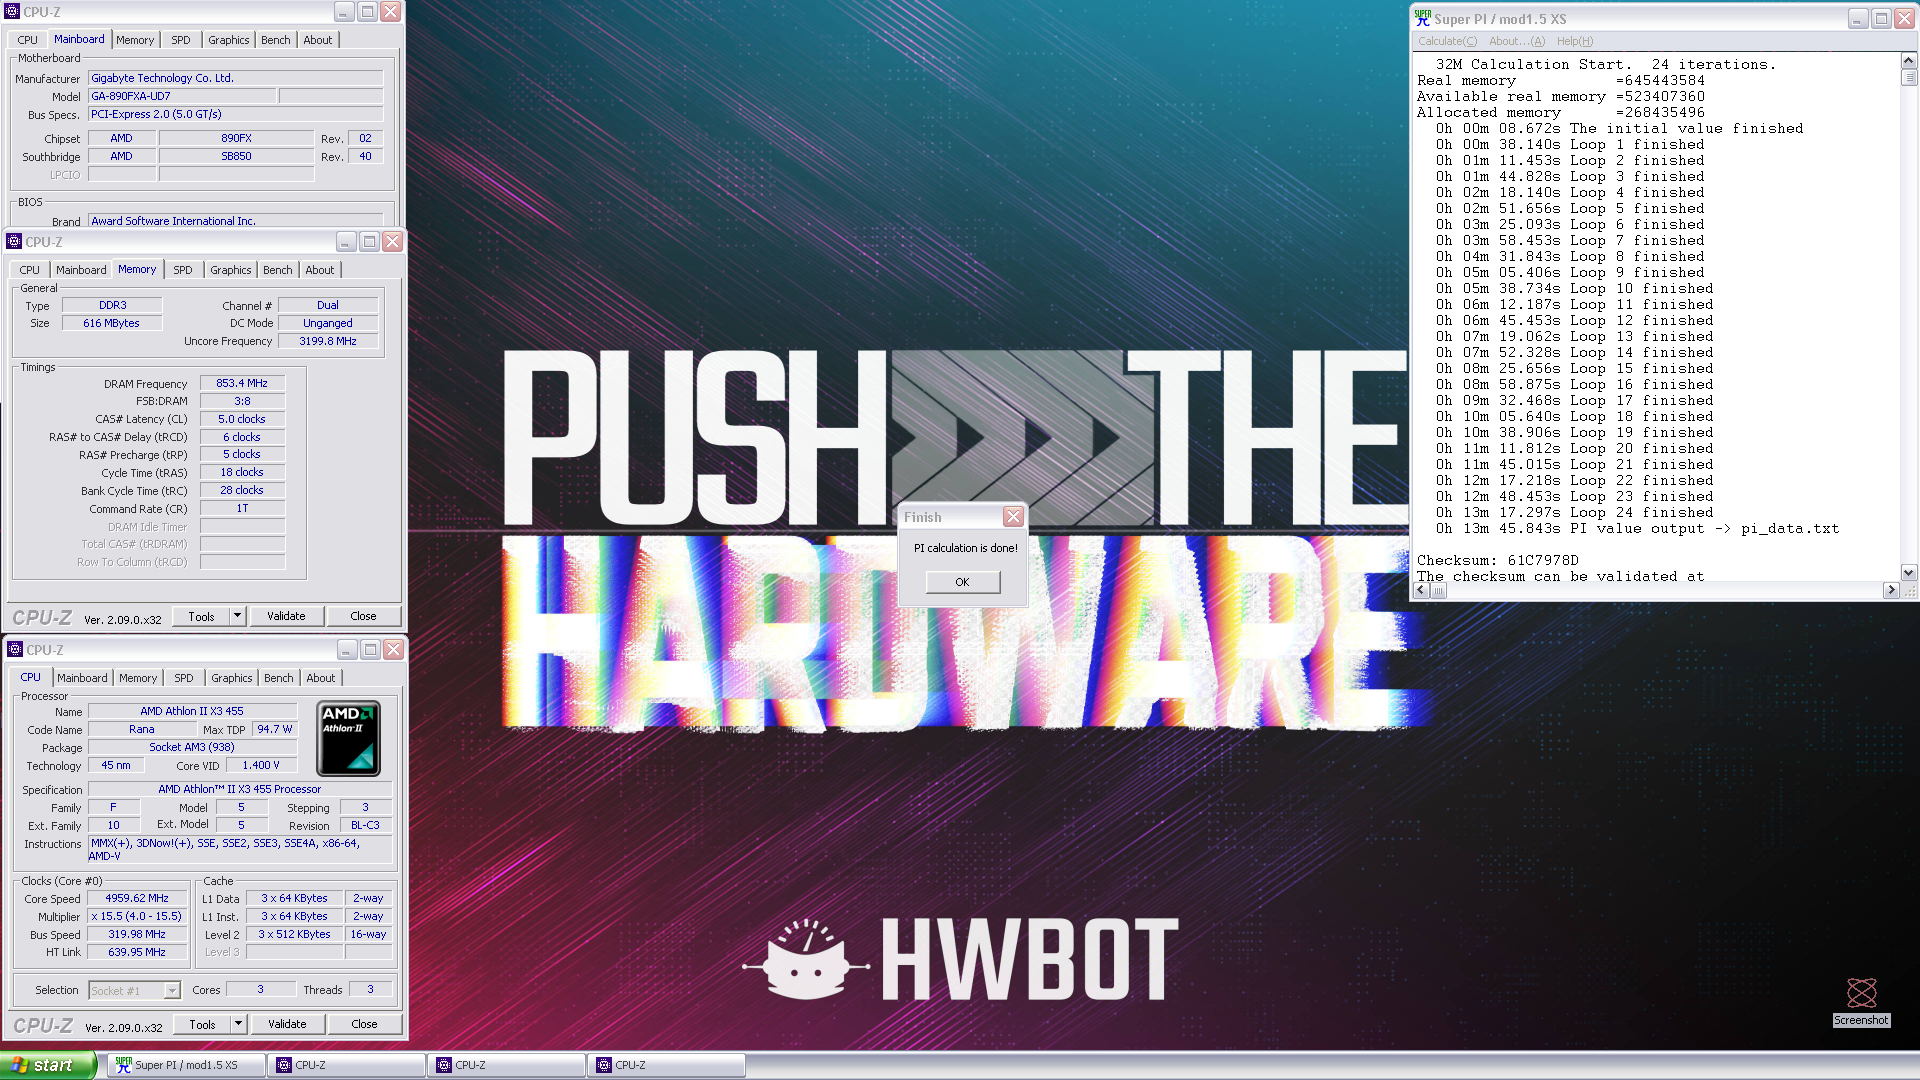Click the Checksum 61C7978D line

click(1497, 561)
